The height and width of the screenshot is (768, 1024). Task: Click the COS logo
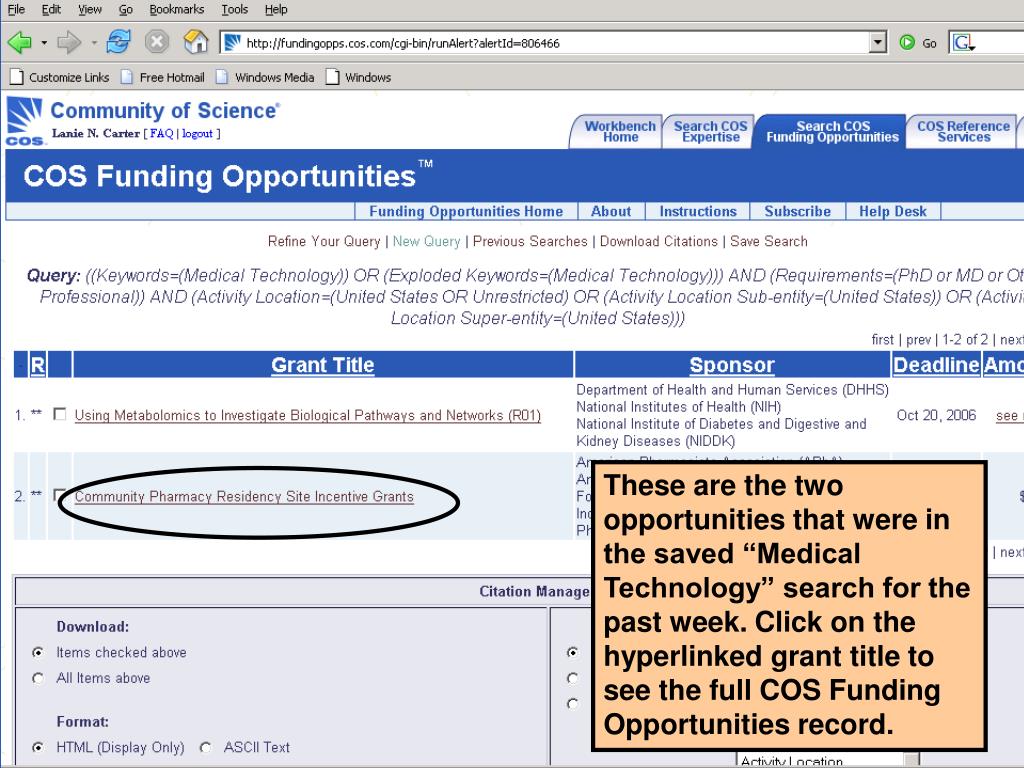pos(25,121)
